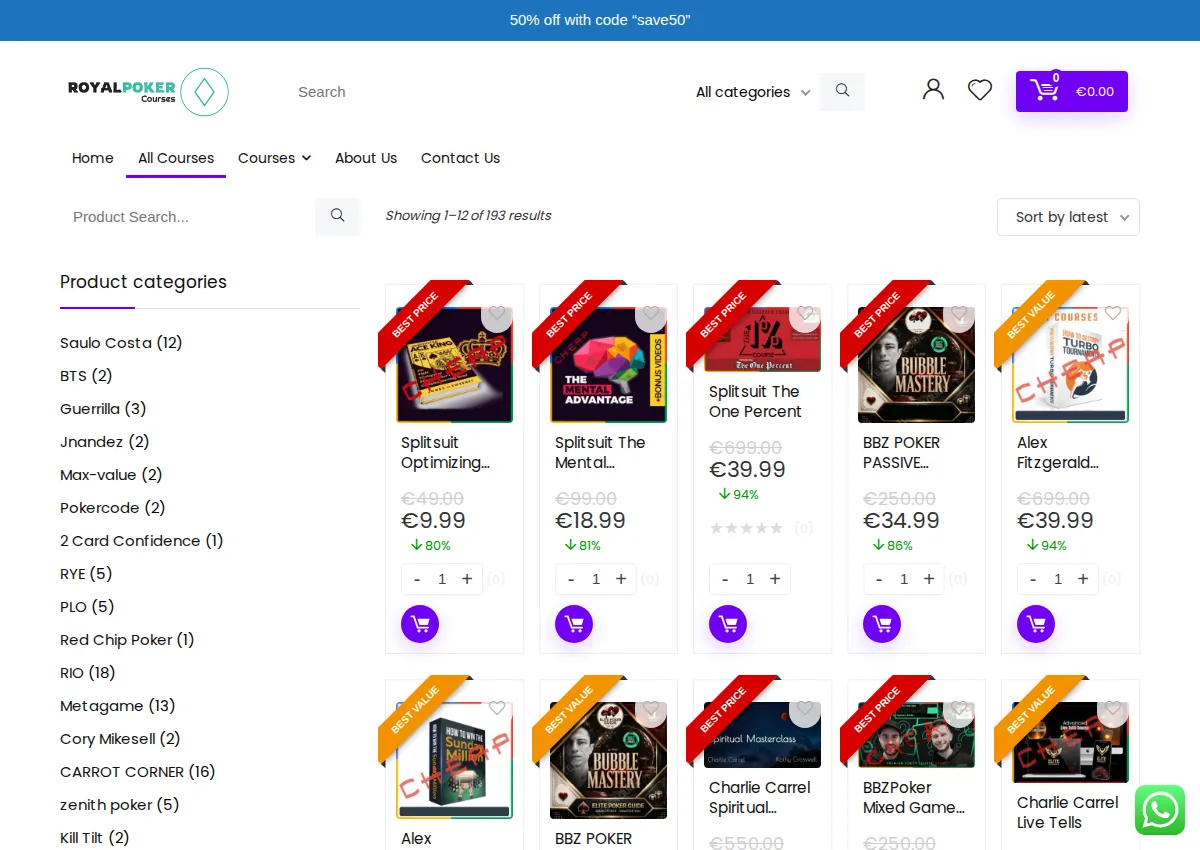Screen dimensions: 1200x850
Task: Increase quantity for Alex Fitzgerald course
Action: (x=1083, y=579)
